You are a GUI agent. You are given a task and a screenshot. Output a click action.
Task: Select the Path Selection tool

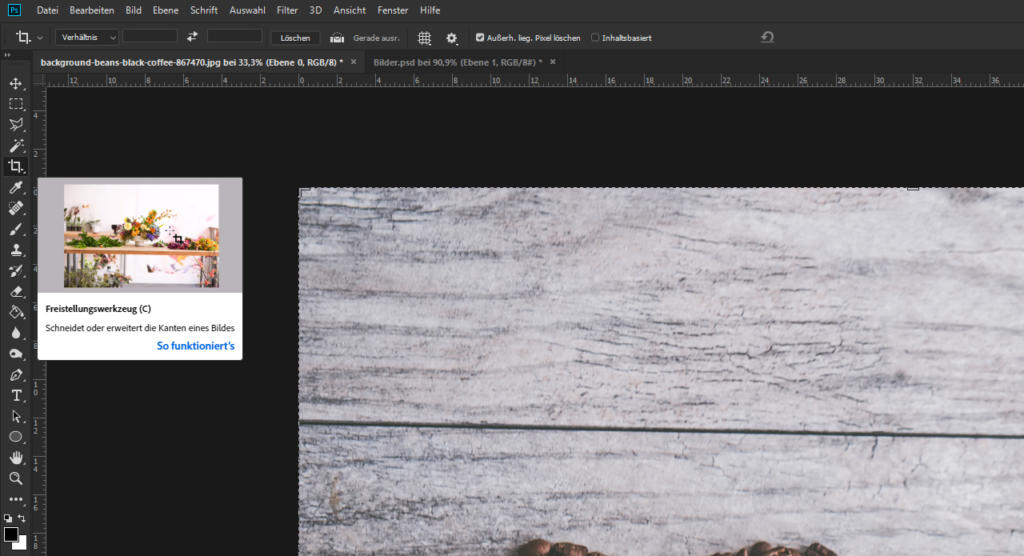point(16,416)
